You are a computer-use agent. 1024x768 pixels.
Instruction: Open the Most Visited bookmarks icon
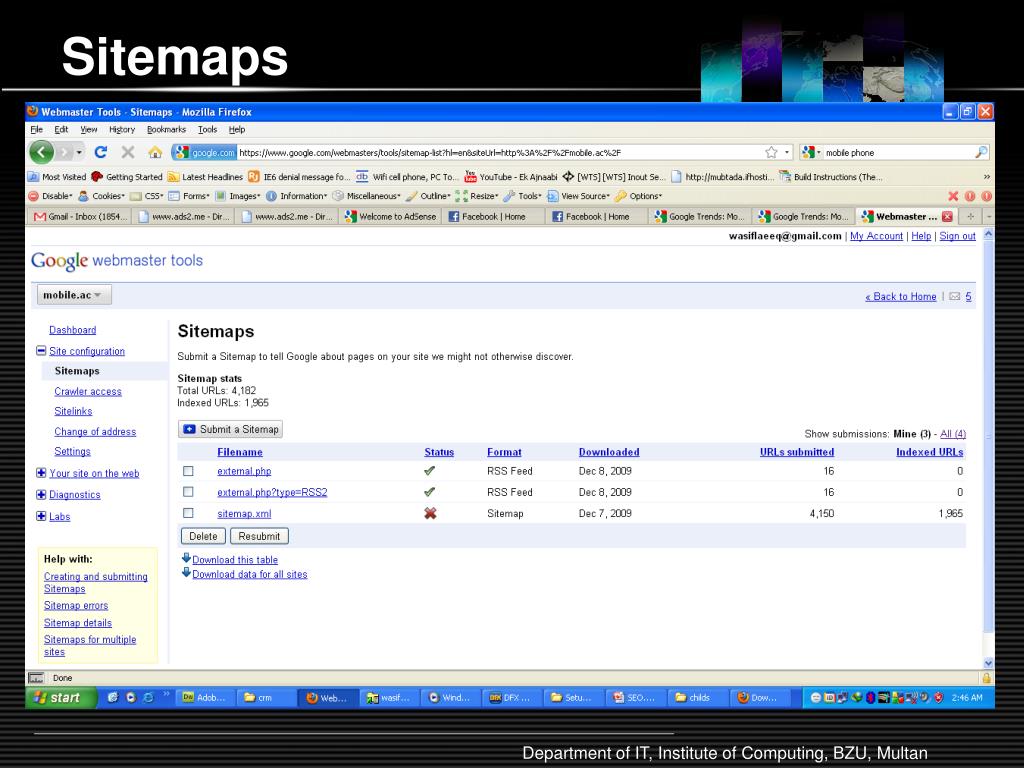33,176
